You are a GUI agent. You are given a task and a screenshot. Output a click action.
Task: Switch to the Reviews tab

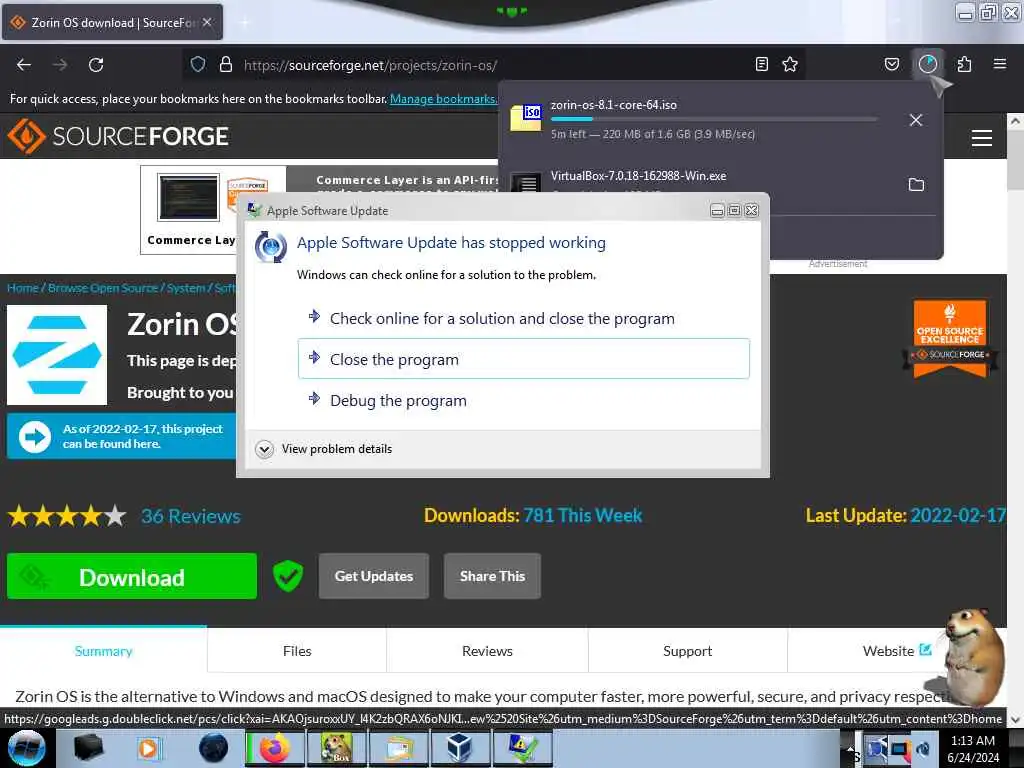(x=487, y=650)
